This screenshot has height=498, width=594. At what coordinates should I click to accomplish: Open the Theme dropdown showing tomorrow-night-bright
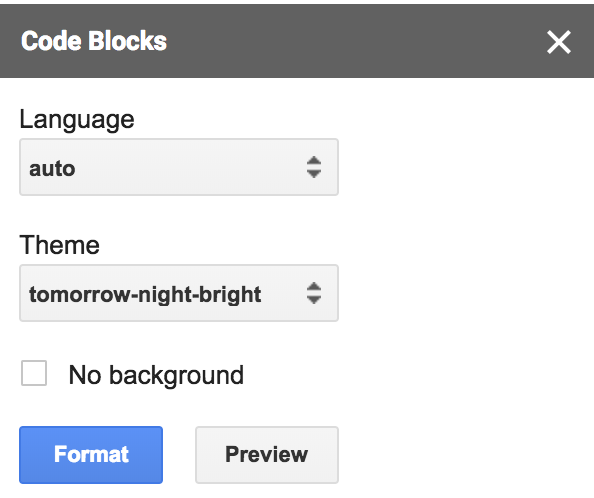tap(179, 293)
